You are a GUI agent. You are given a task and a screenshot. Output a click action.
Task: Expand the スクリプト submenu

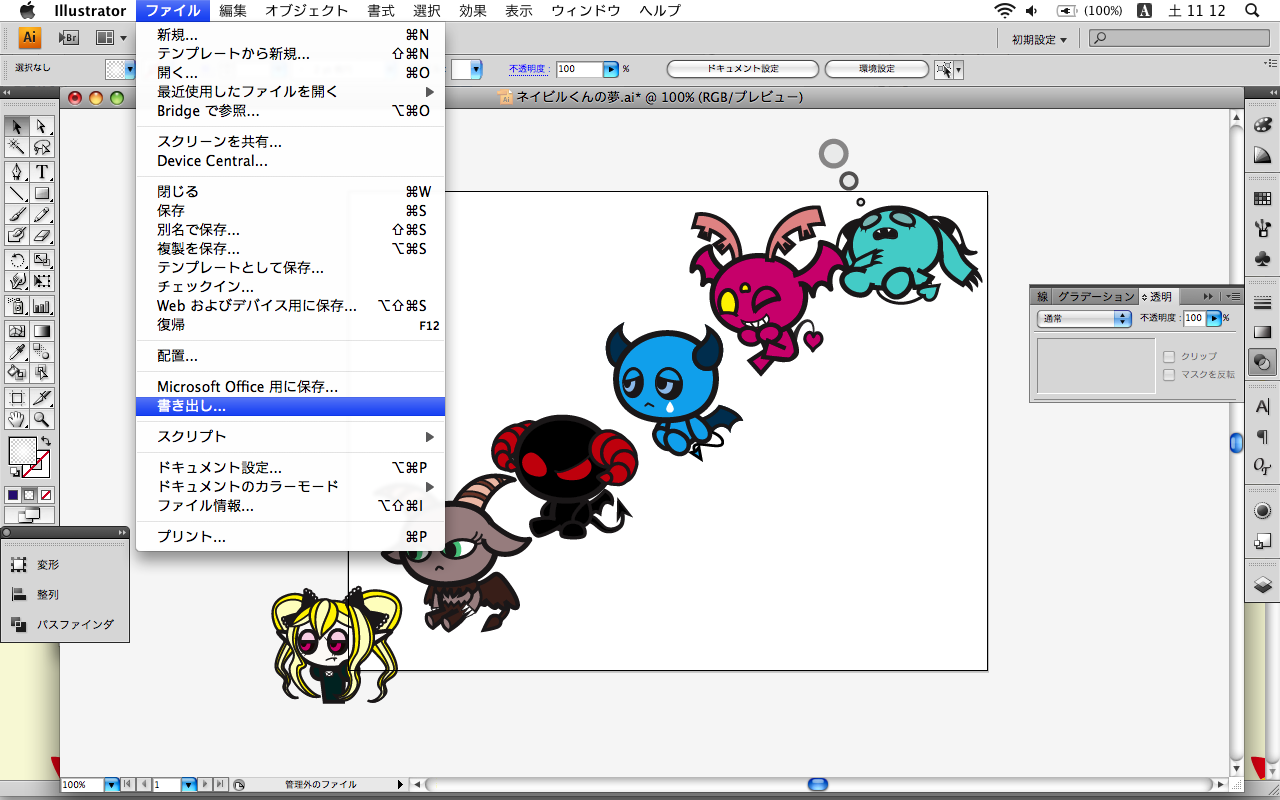click(290, 436)
